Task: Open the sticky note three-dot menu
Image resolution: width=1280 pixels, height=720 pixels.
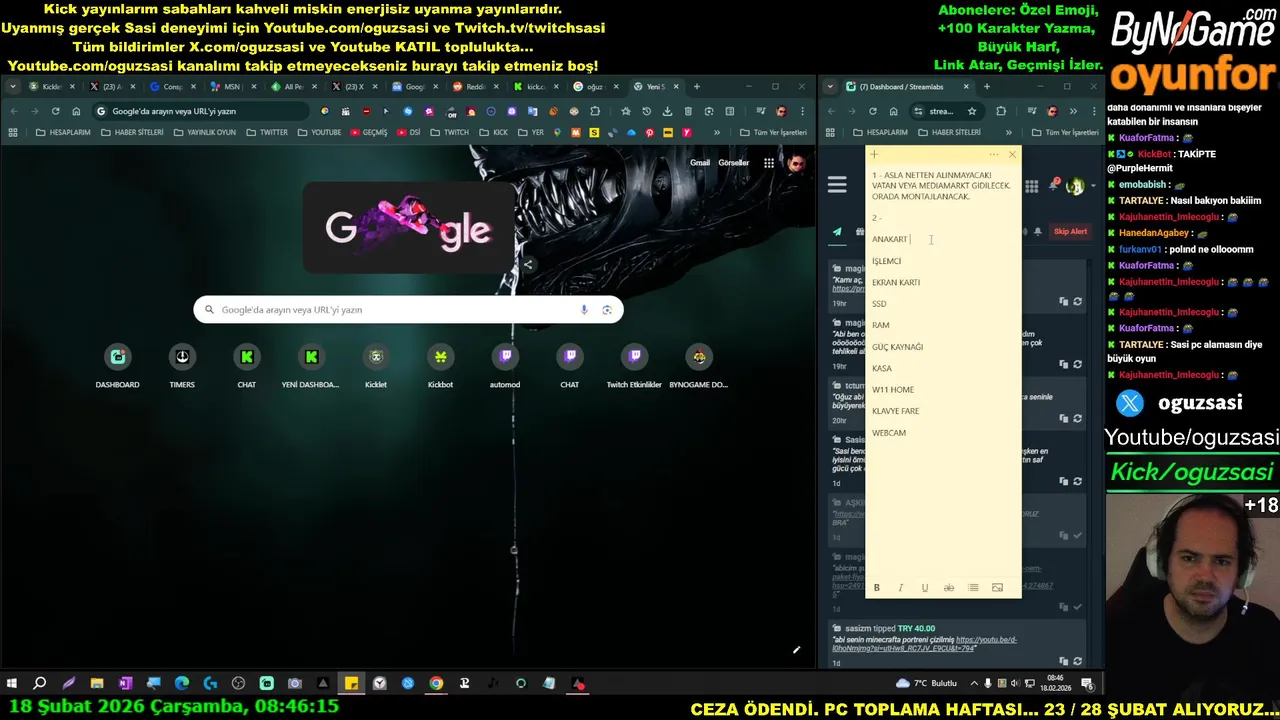Action: [x=993, y=154]
